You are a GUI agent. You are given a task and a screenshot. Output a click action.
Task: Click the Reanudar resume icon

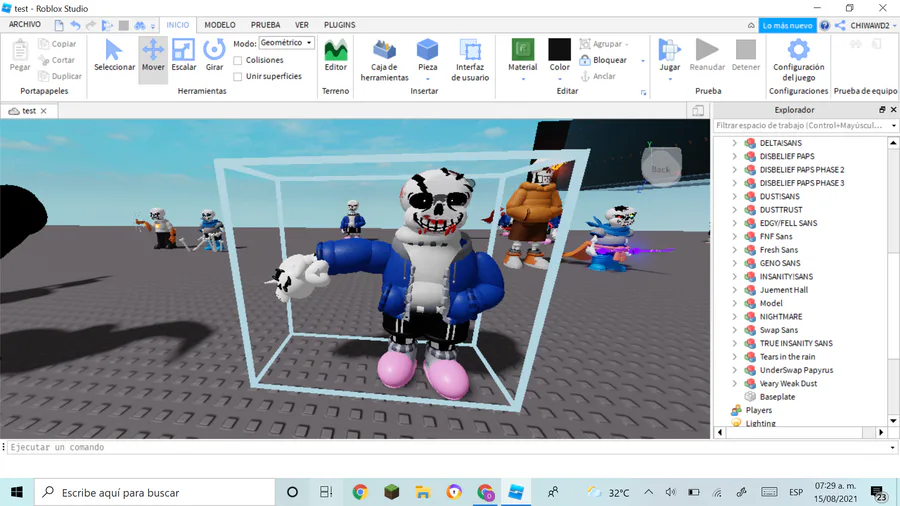tap(707, 50)
